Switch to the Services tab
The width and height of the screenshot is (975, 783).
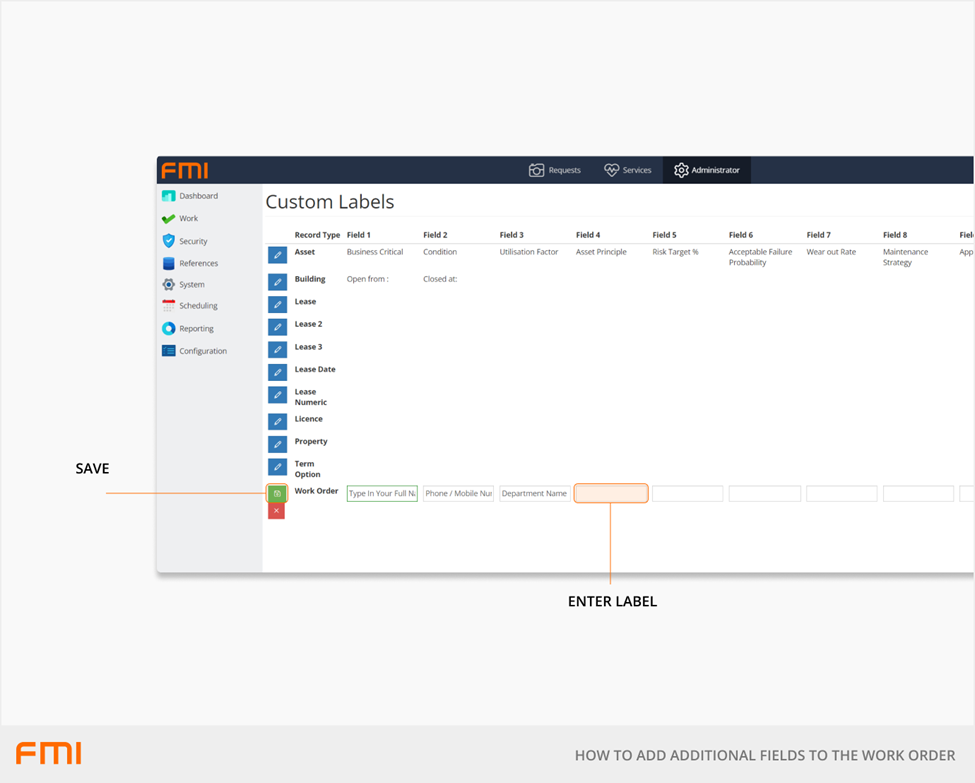(x=628, y=170)
